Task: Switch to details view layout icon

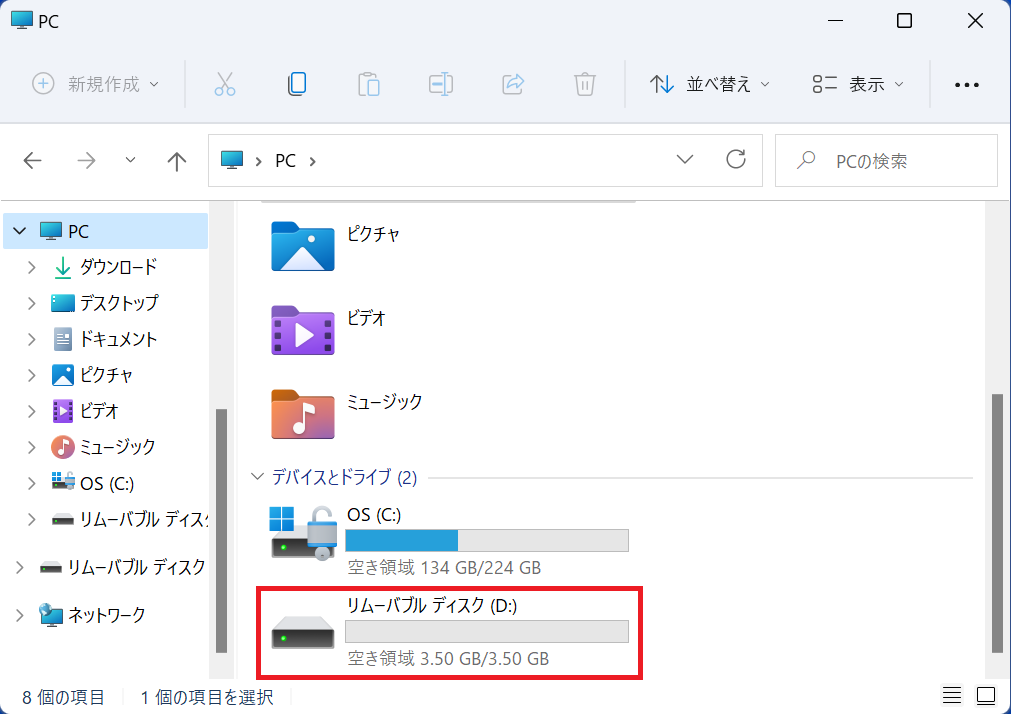Action: click(x=951, y=696)
